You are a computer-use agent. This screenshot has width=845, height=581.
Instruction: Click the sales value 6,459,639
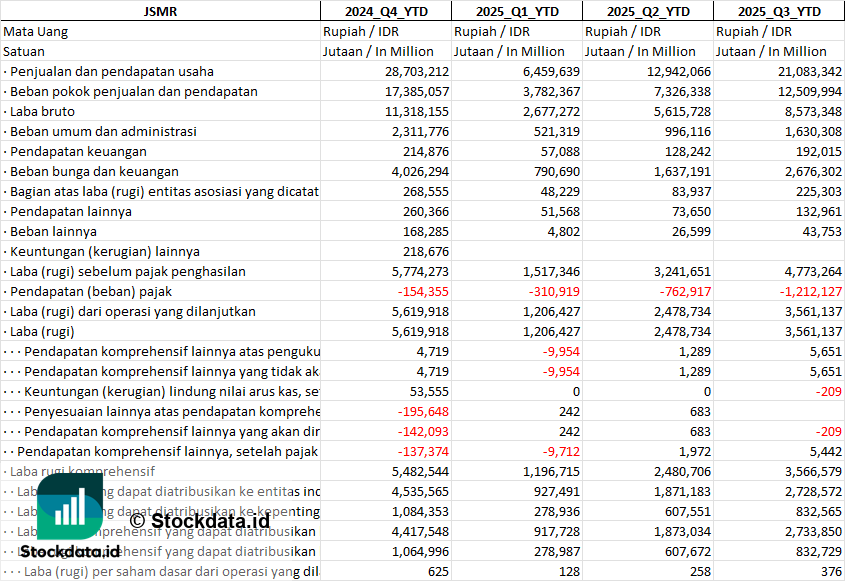point(551,72)
